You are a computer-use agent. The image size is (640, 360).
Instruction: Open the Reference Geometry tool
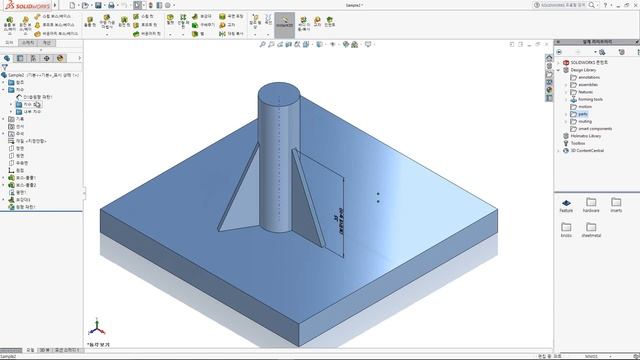(x=256, y=21)
